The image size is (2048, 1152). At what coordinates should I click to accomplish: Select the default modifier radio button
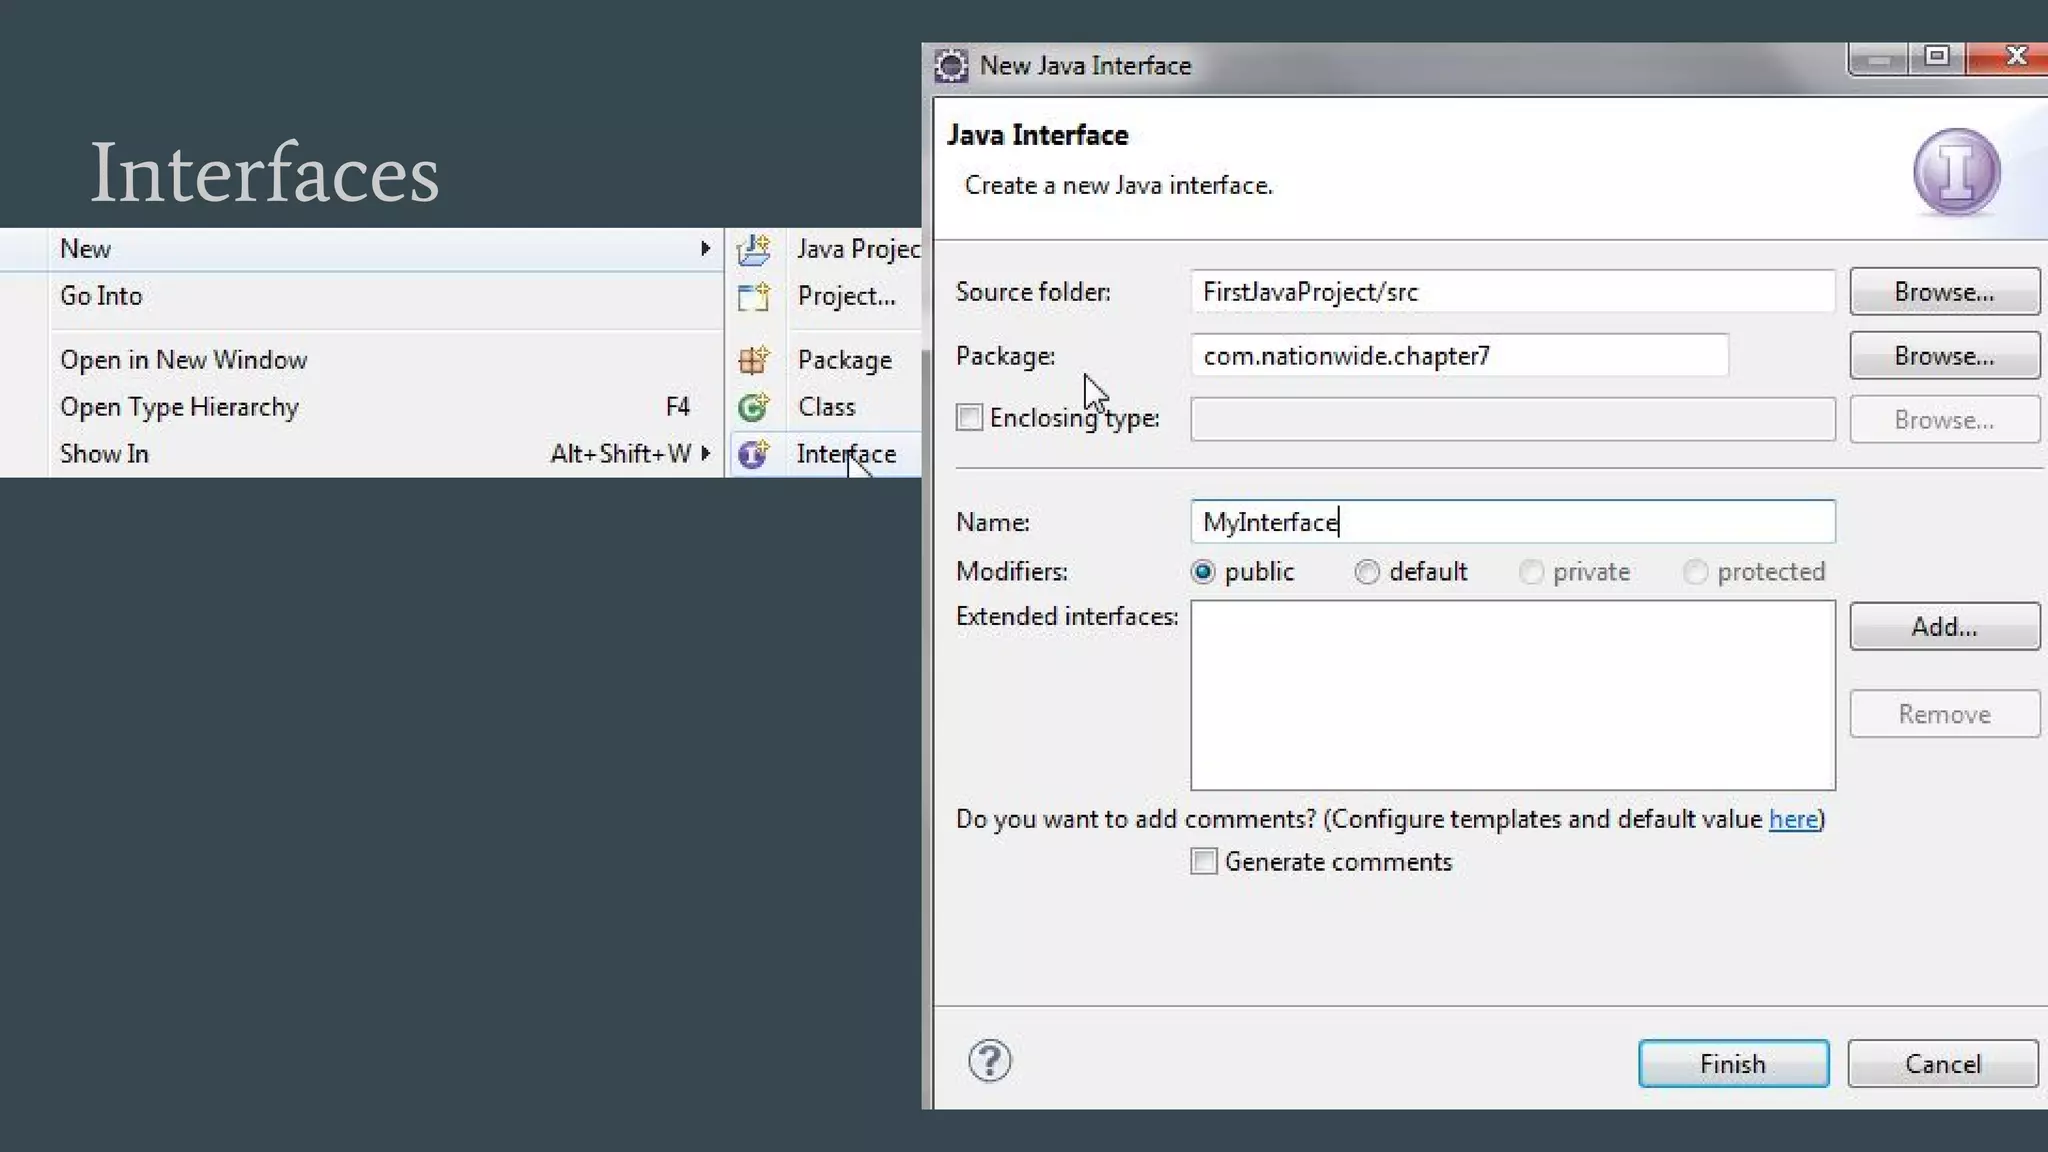coord(1367,572)
